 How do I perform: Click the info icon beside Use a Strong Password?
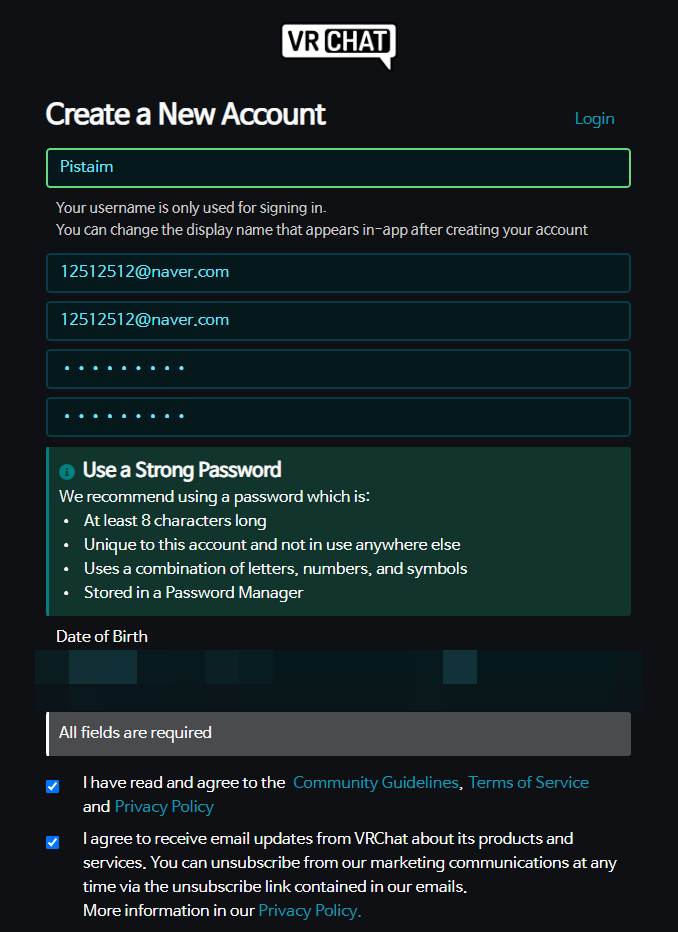67,471
